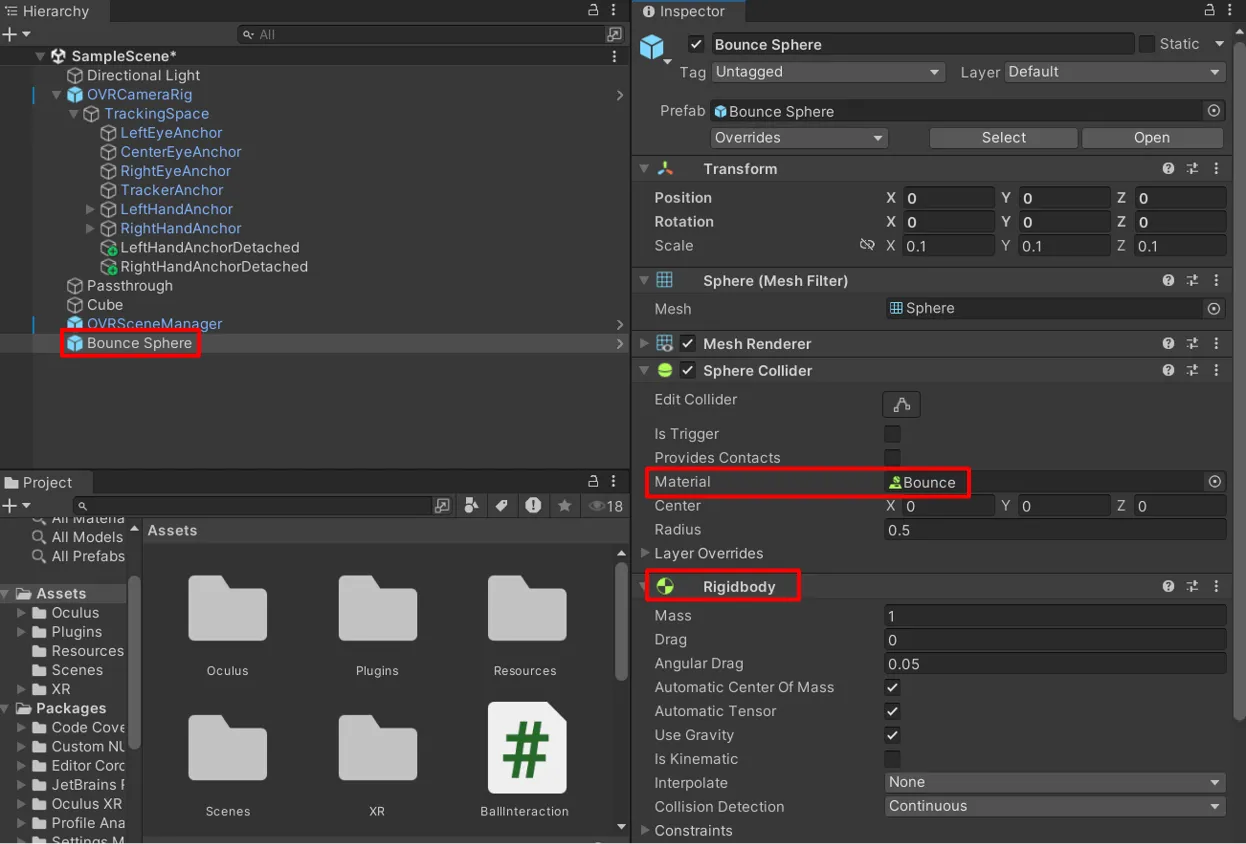Open object picker for Mesh field
Screen dimensions: 1246x844
[1214, 309]
